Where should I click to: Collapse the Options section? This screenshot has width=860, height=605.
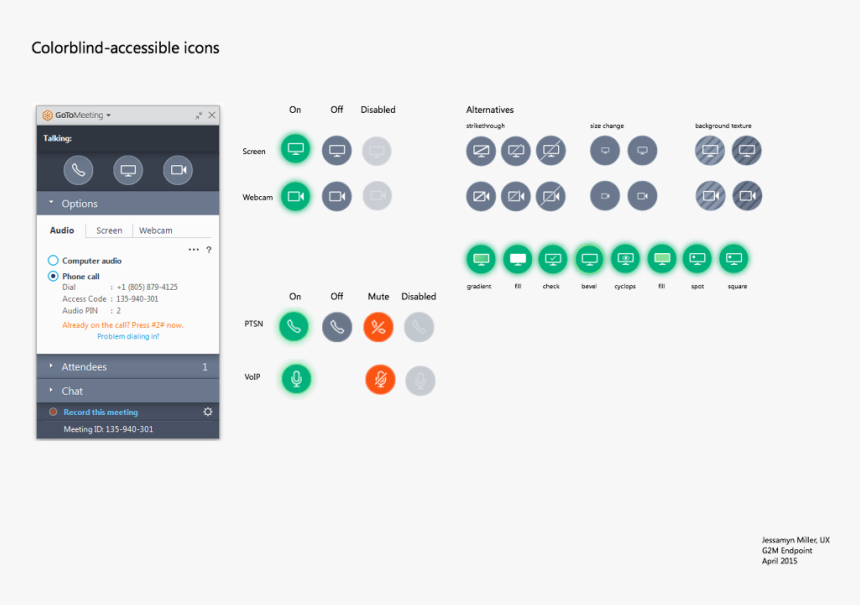(79, 204)
